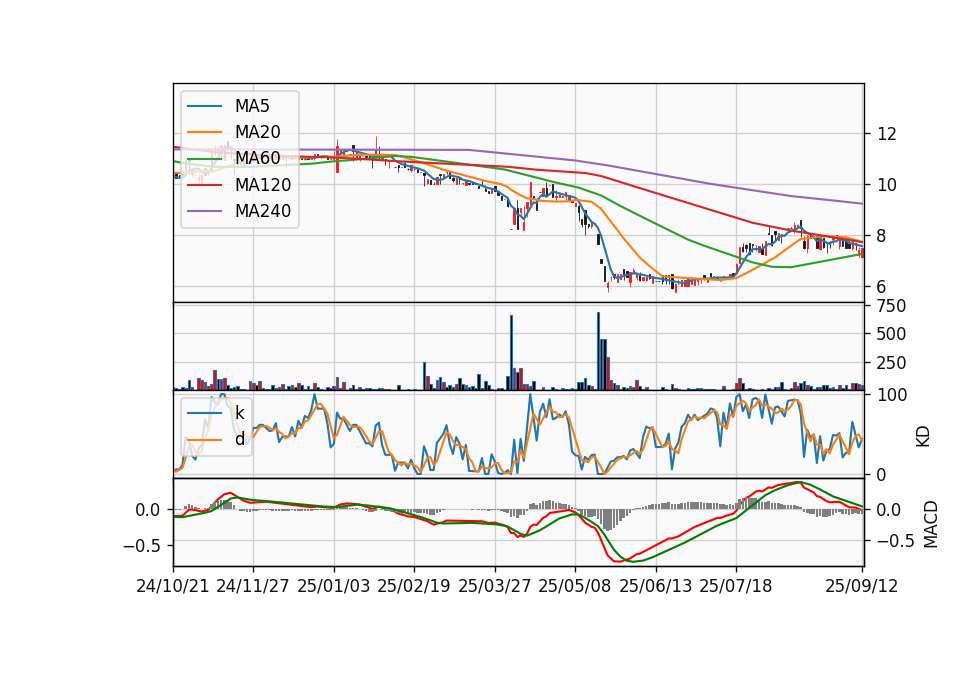The width and height of the screenshot is (960, 690).
Task: Click the 25/05/08 date axis label
Action: [x=575, y=586]
